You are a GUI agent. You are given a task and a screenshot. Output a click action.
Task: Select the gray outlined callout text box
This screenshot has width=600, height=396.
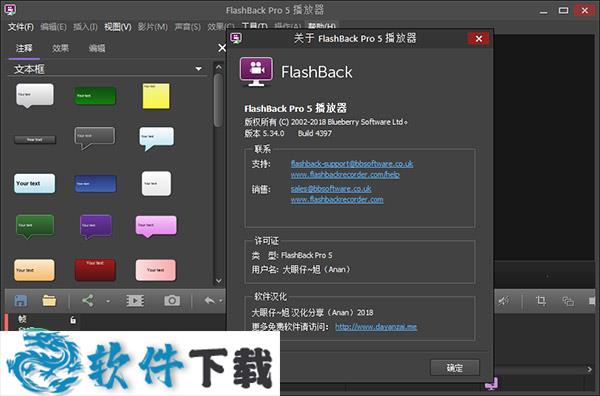coord(95,138)
